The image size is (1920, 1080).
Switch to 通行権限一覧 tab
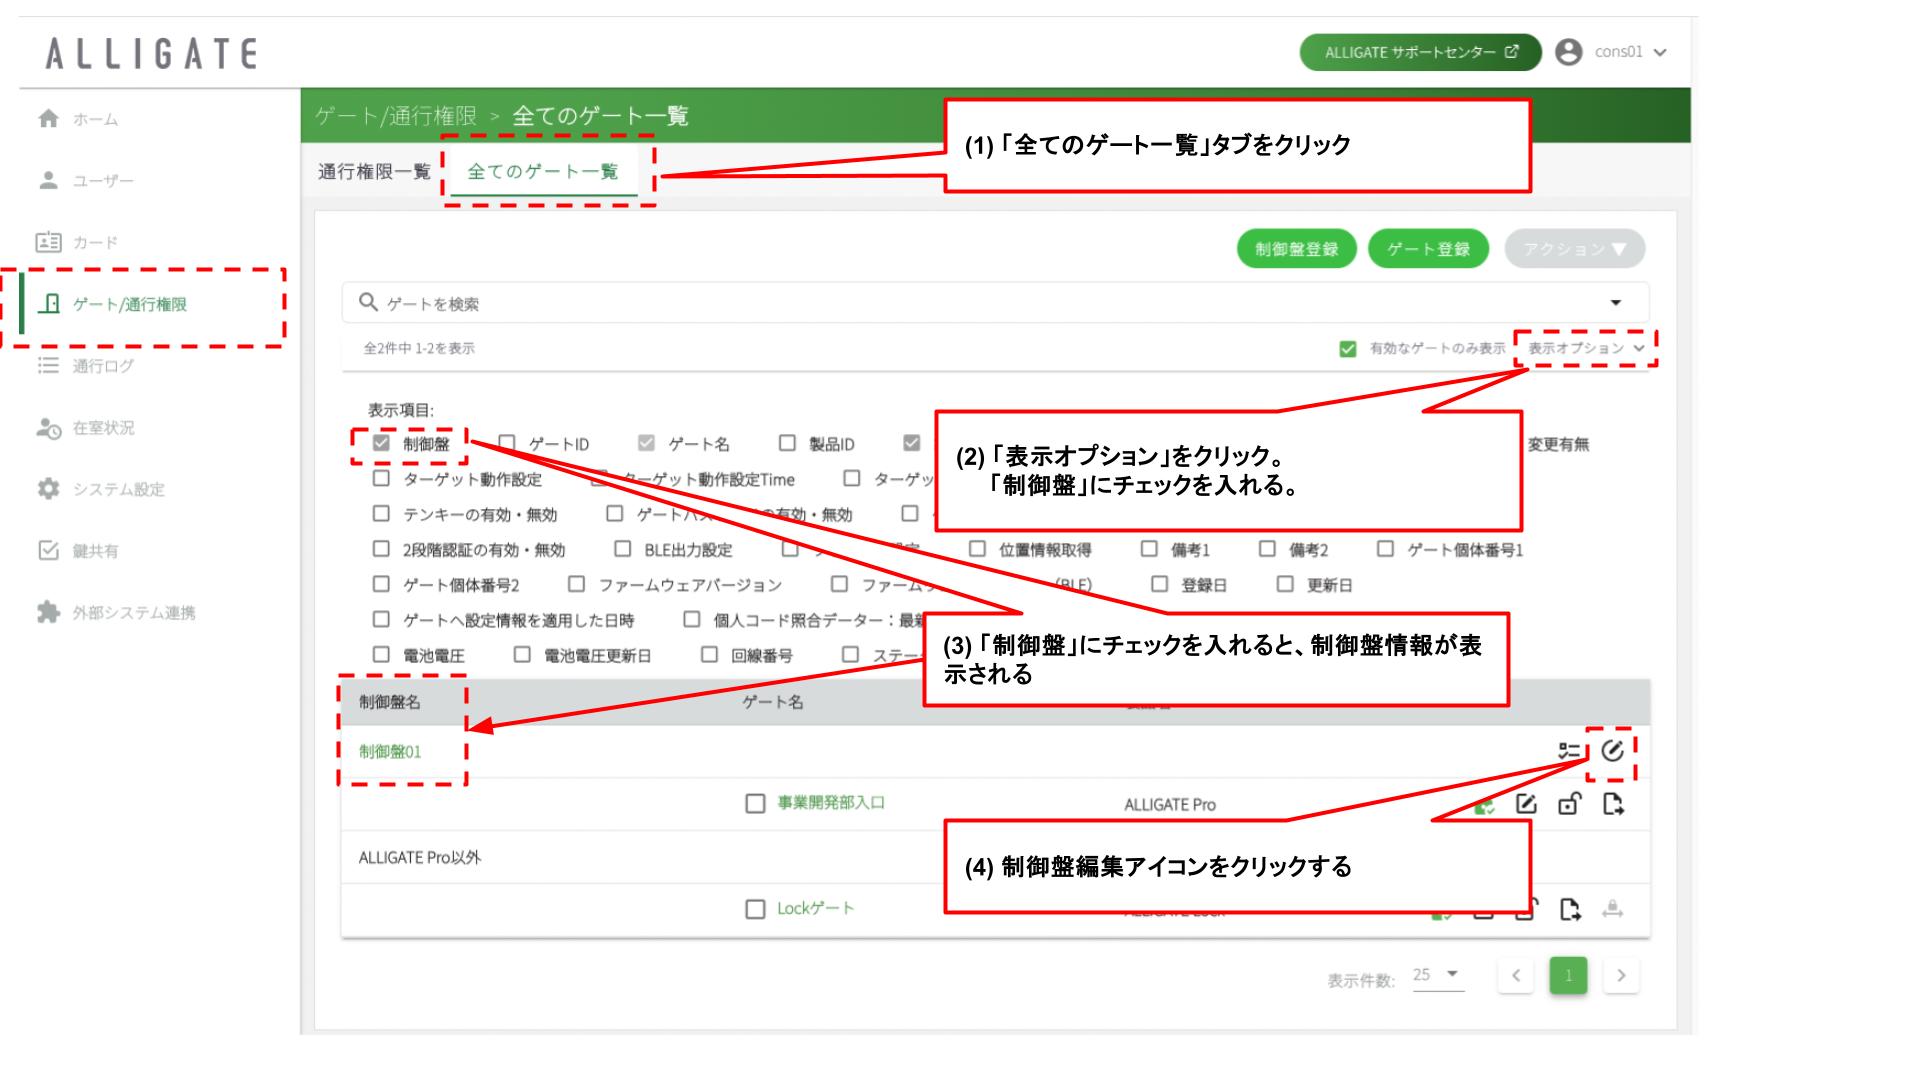pos(374,172)
